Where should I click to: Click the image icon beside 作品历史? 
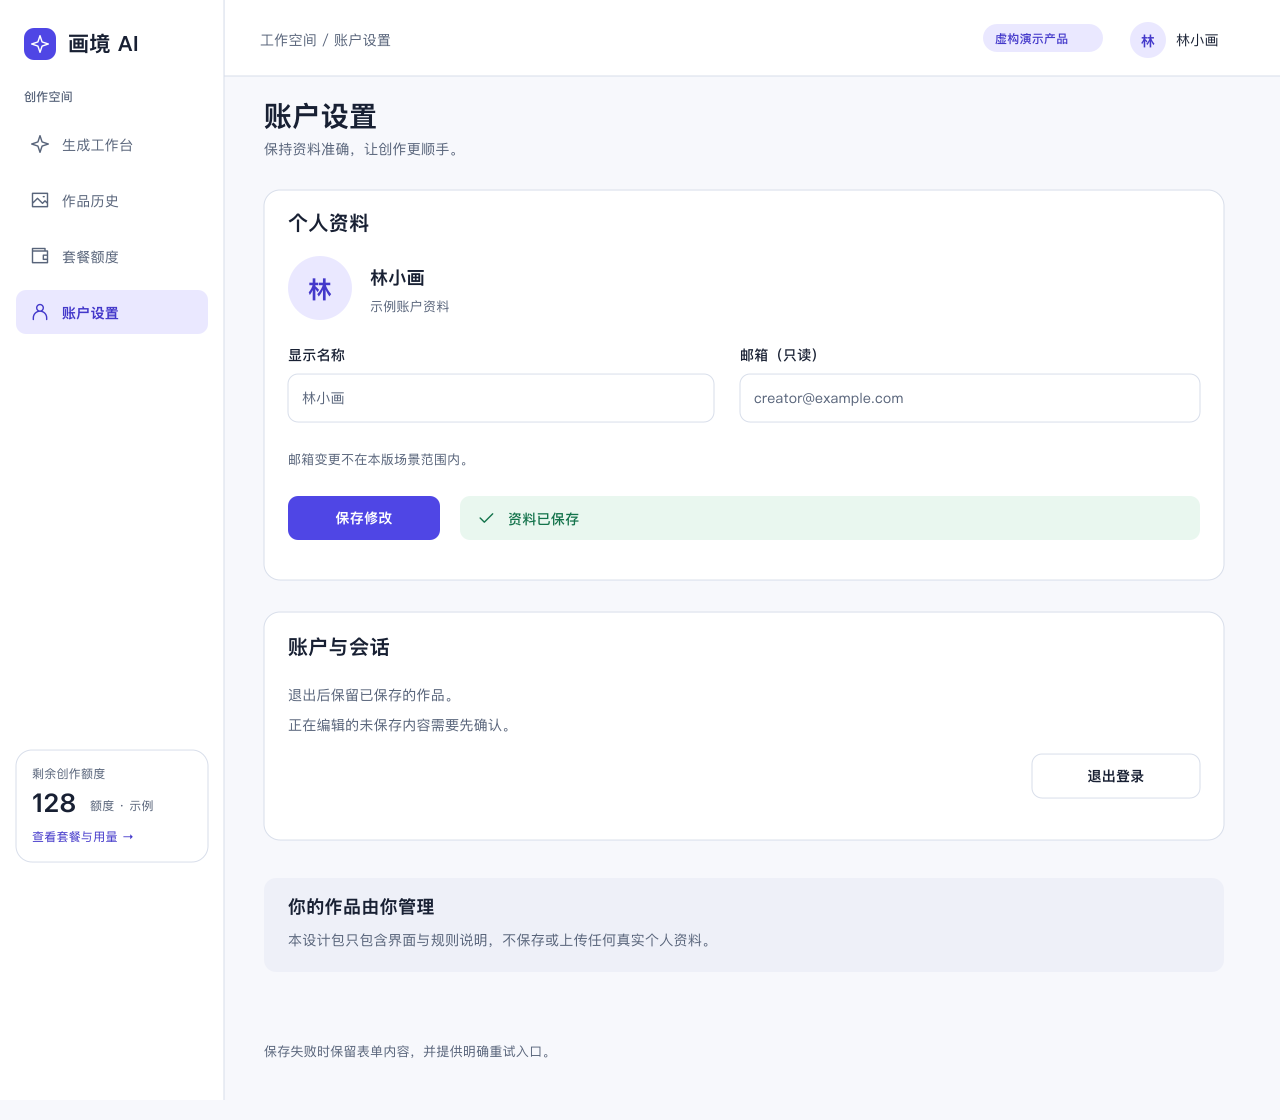[40, 200]
